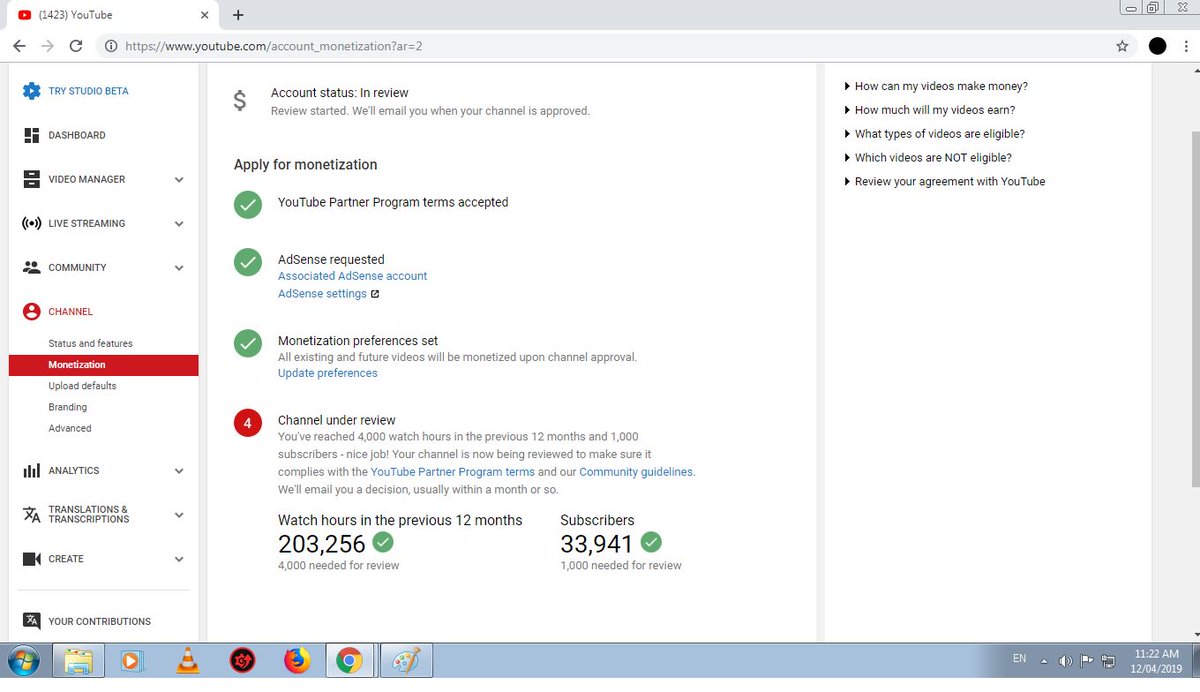
Task: Open Community guidelines link
Action: coord(636,472)
